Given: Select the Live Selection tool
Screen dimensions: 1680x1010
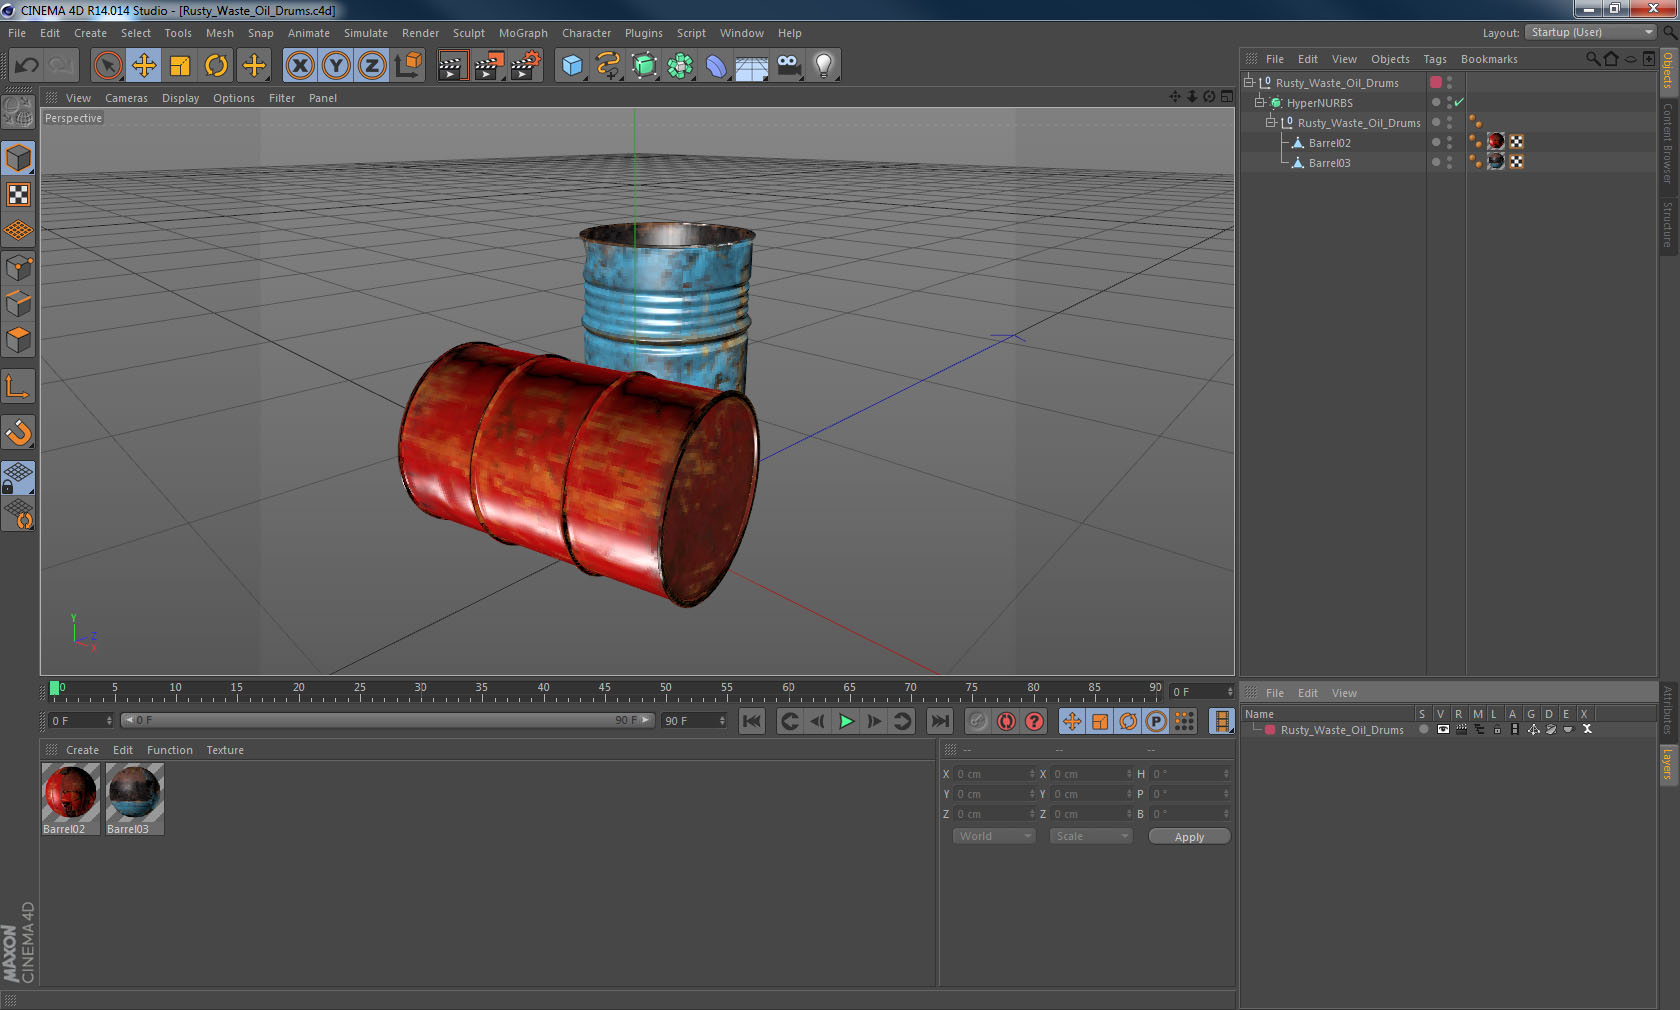Looking at the screenshot, I should tap(108, 66).
